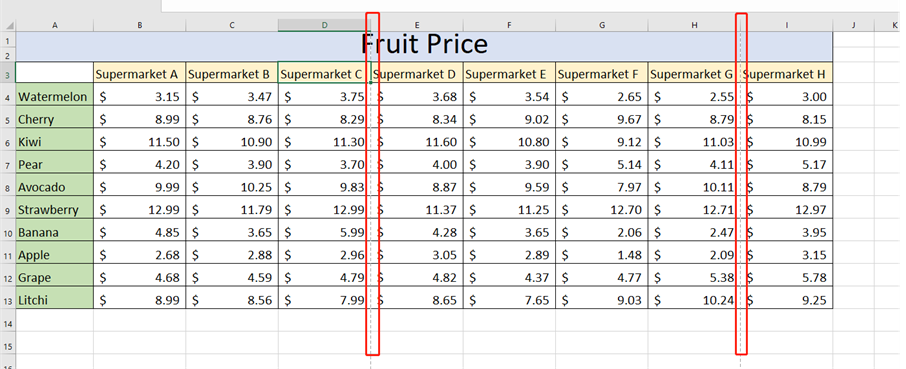Click the Supermarket B header cell
This screenshot has height=369, width=906.
[232, 74]
